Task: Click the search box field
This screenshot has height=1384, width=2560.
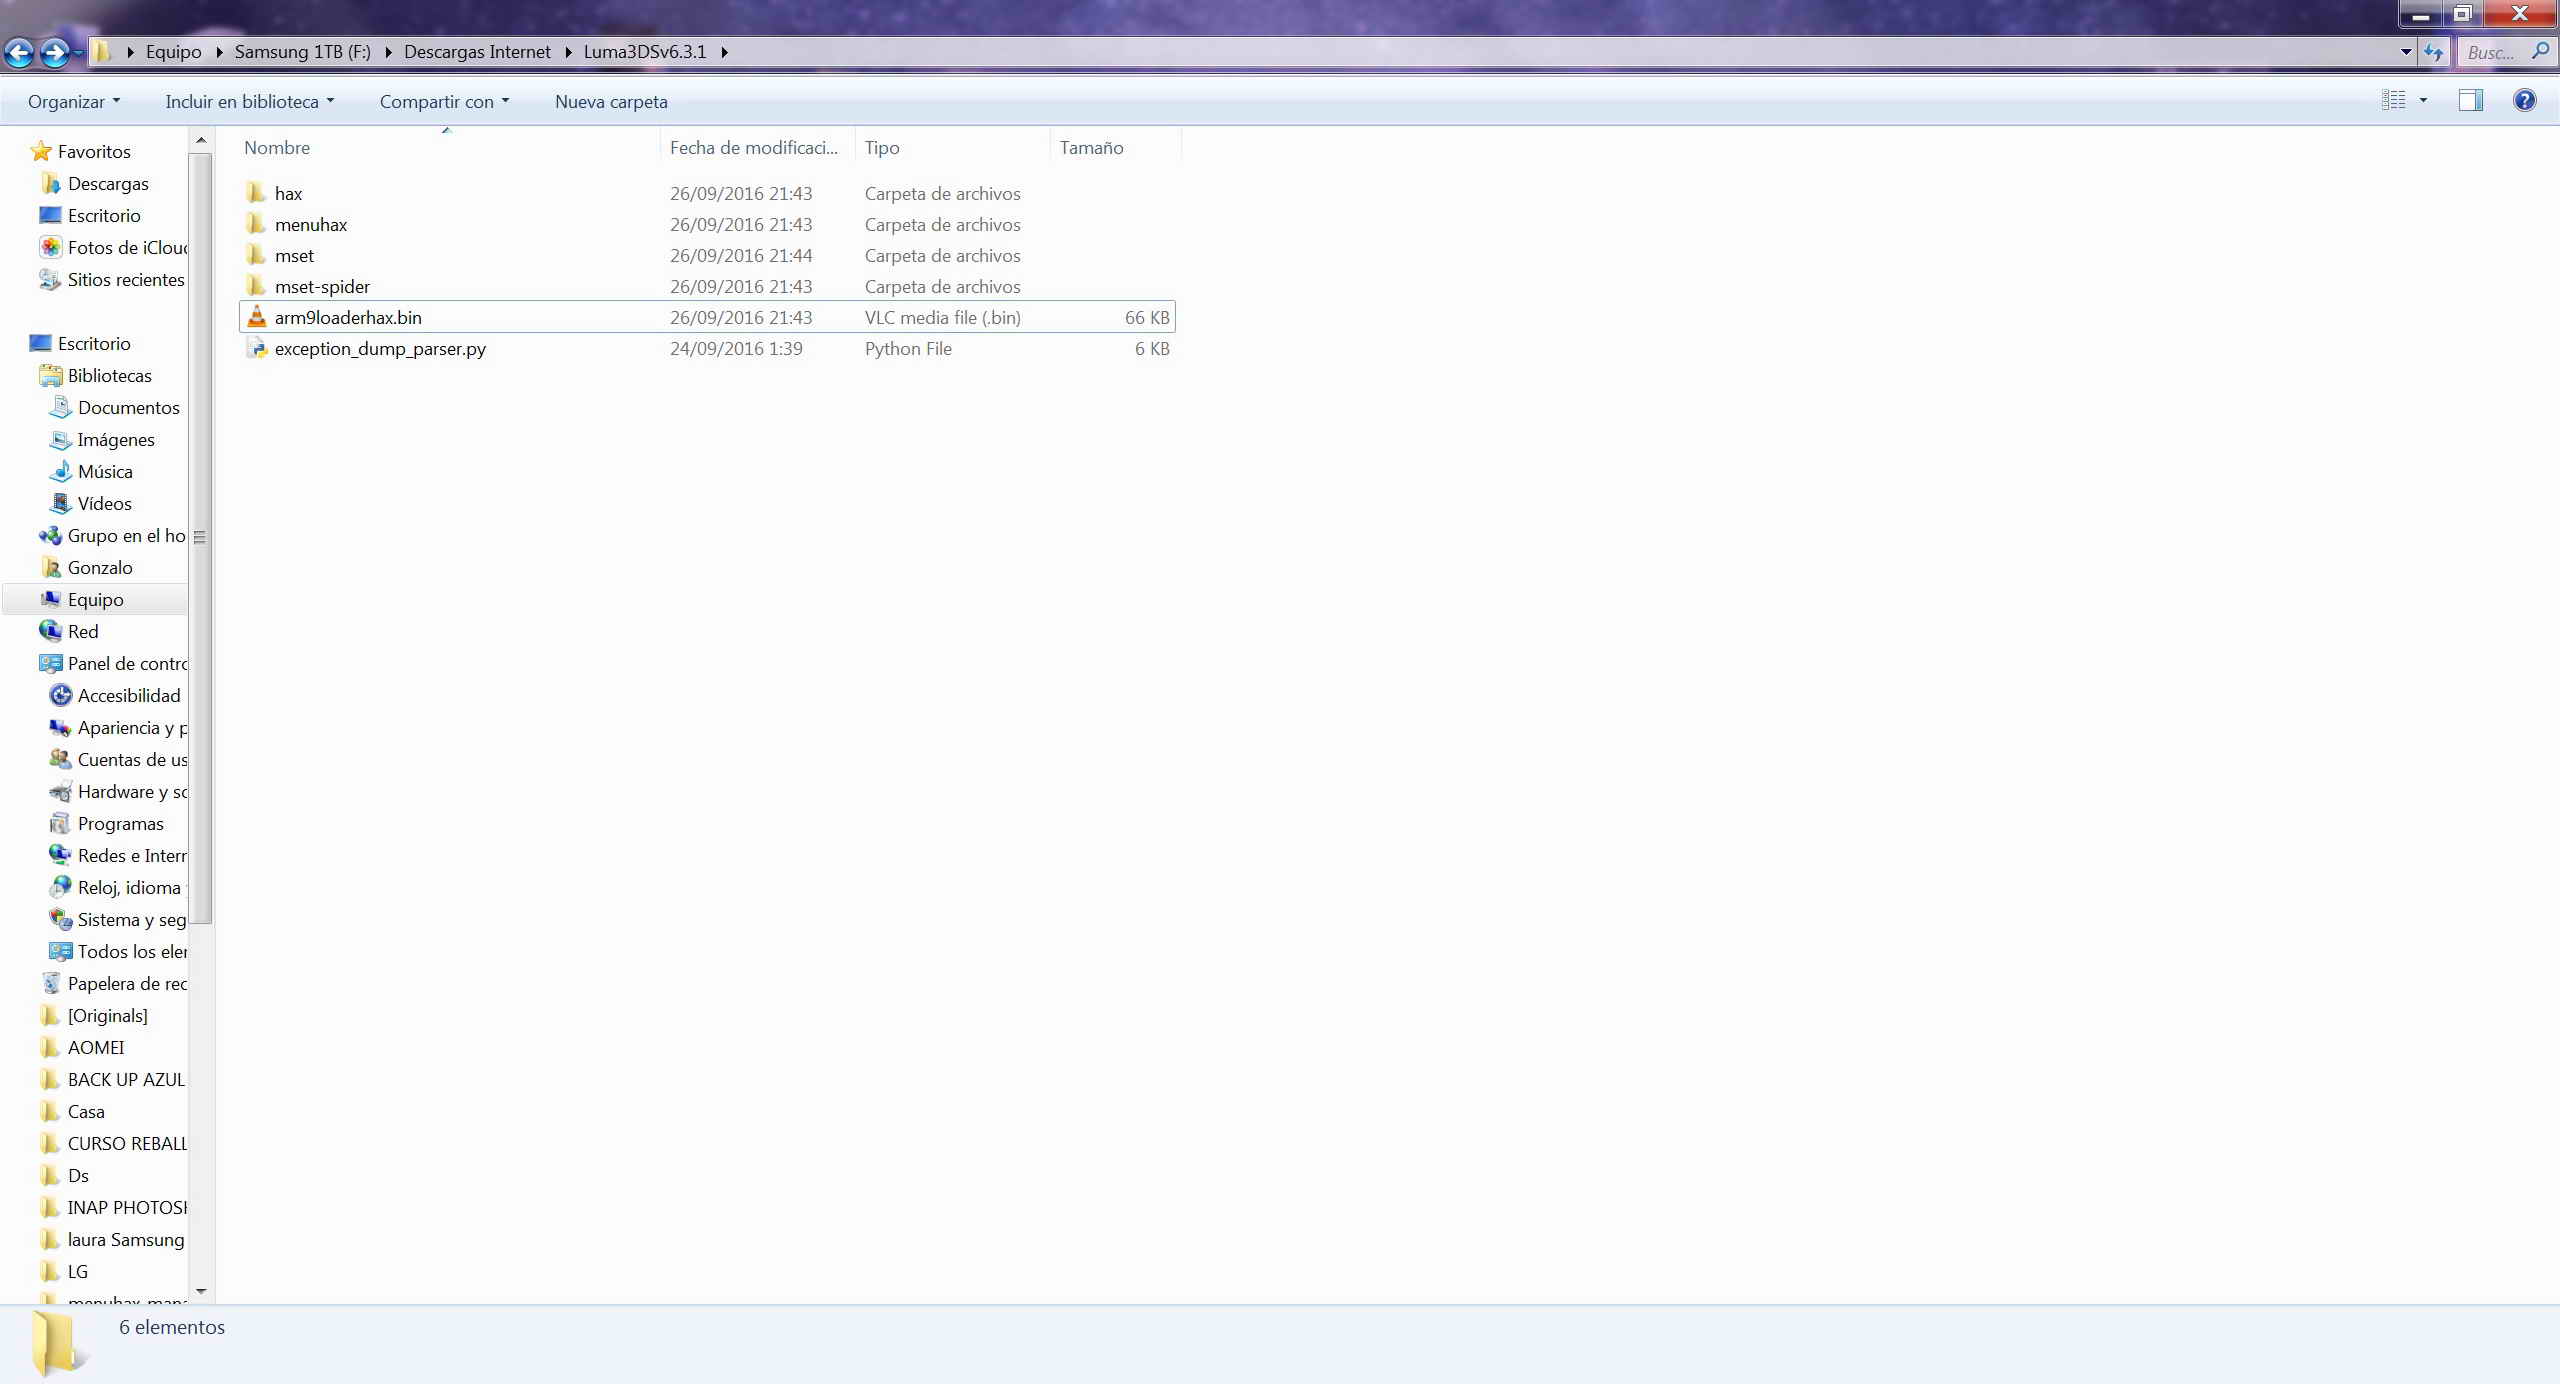Action: [x=2490, y=52]
